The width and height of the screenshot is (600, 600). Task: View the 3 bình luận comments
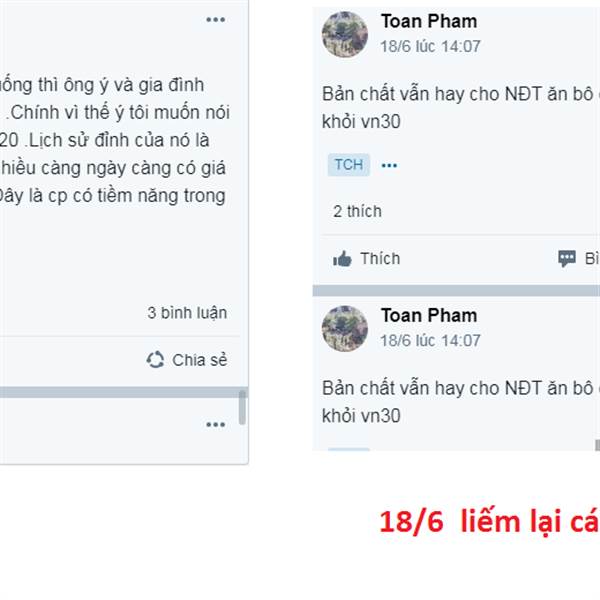tap(187, 313)
